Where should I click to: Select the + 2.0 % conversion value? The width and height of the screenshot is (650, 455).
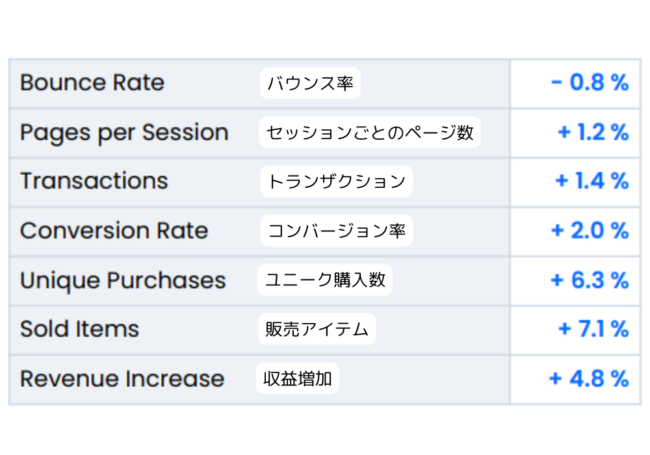pos(590,231)
